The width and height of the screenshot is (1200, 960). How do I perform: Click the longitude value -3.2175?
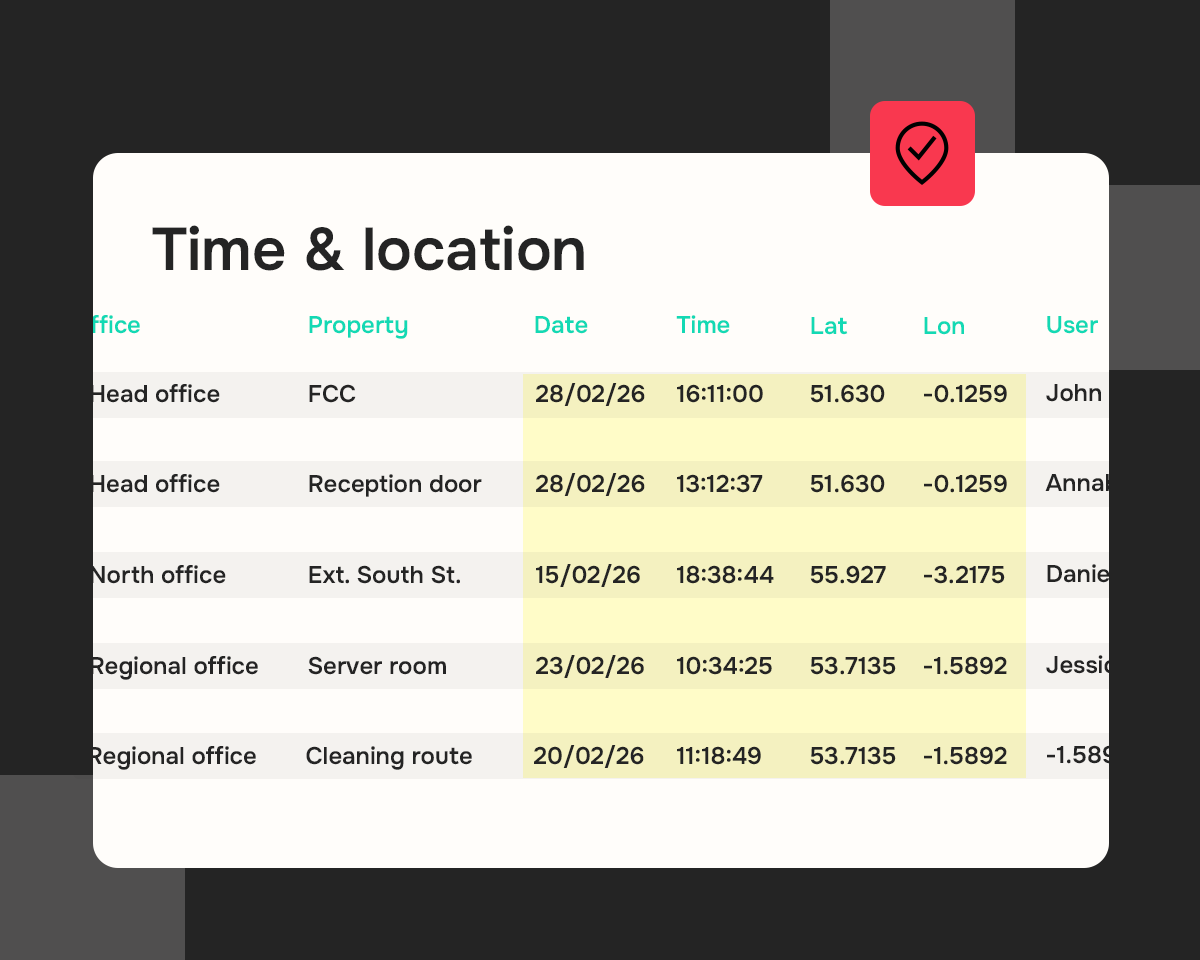[964, 575]
